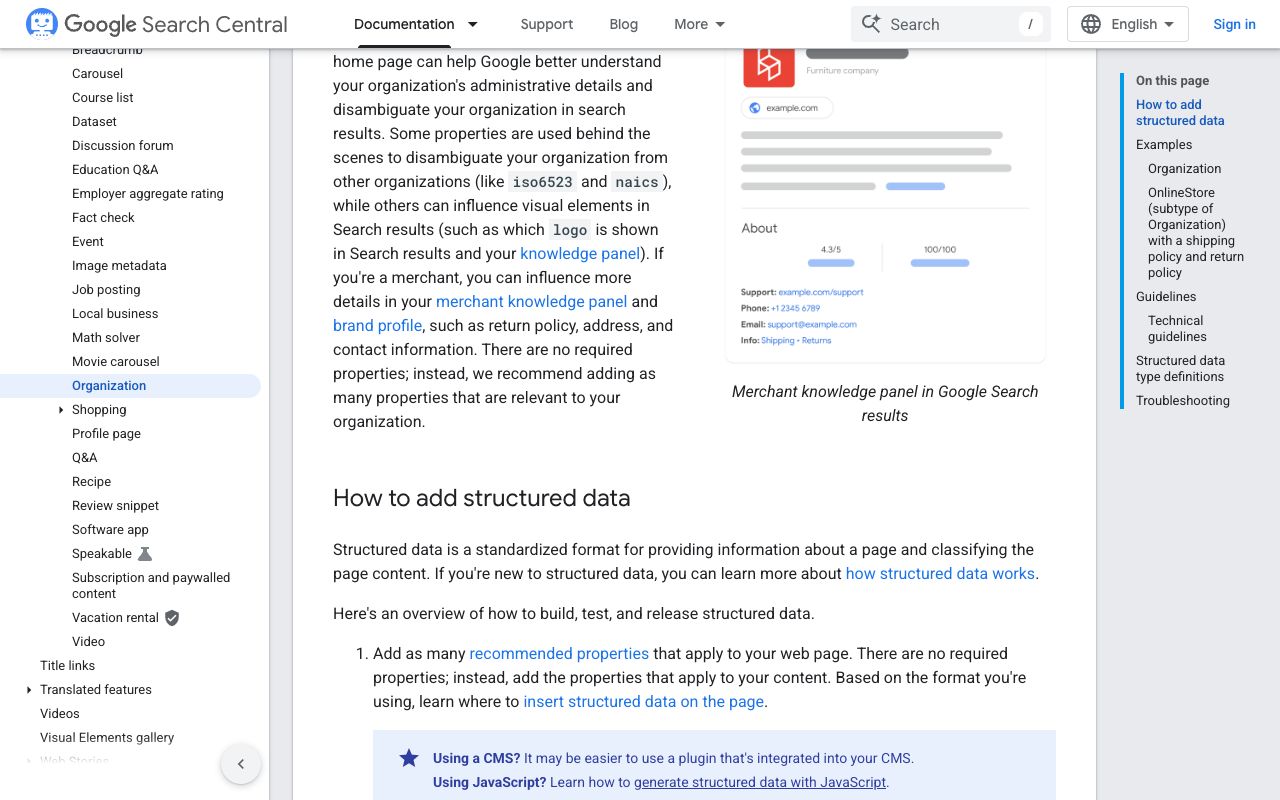The height and width of the screenshot is (800, 1280).
Task: Open insert structured data on the page link
Action: tap(644, 702)
